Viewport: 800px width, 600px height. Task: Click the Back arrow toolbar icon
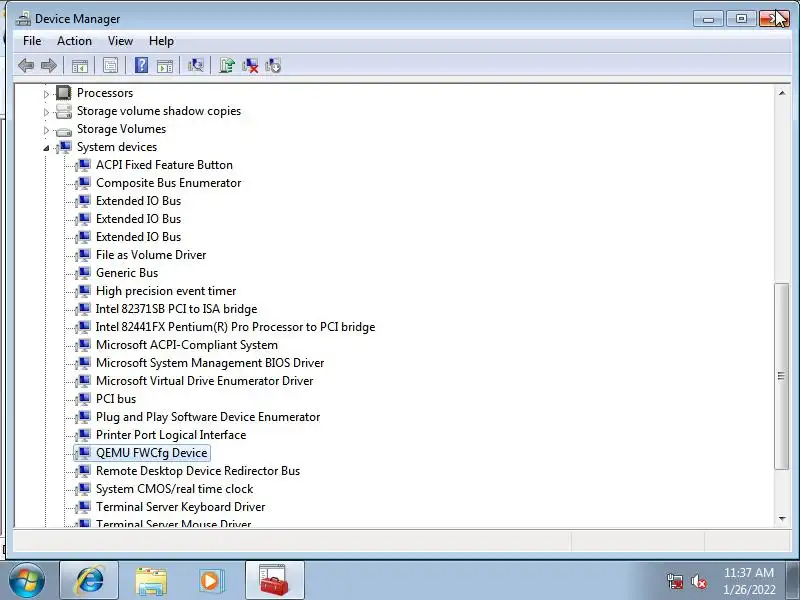26,65
